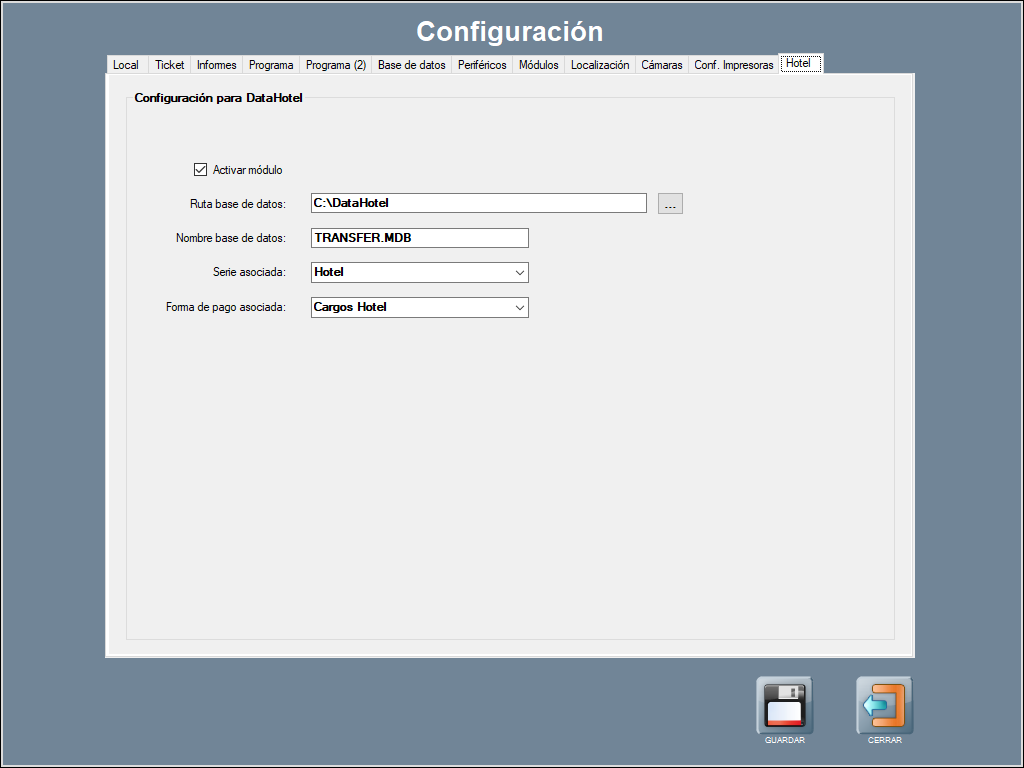Select the Programa tab
The image size is (1024, 768).
[x=271, y=65]
